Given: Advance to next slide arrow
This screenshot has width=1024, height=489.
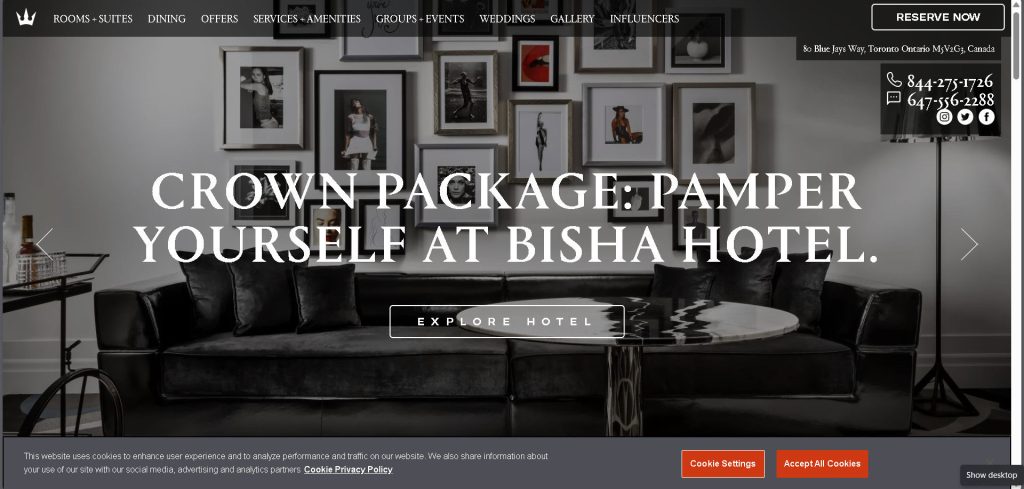Looking at the screenshot, I should pos(969,244).
